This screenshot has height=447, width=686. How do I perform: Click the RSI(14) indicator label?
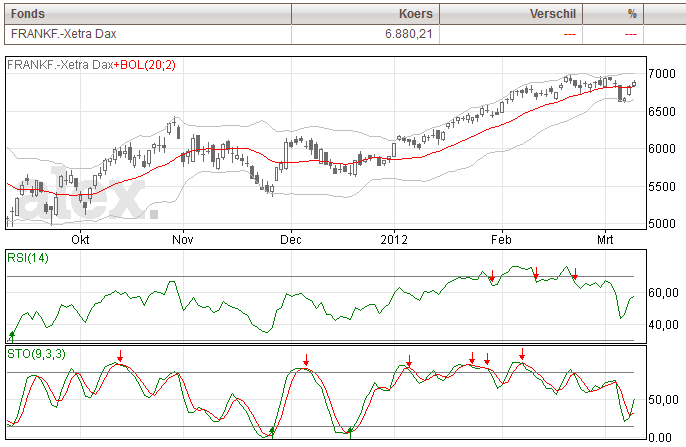tap(28, 258)
